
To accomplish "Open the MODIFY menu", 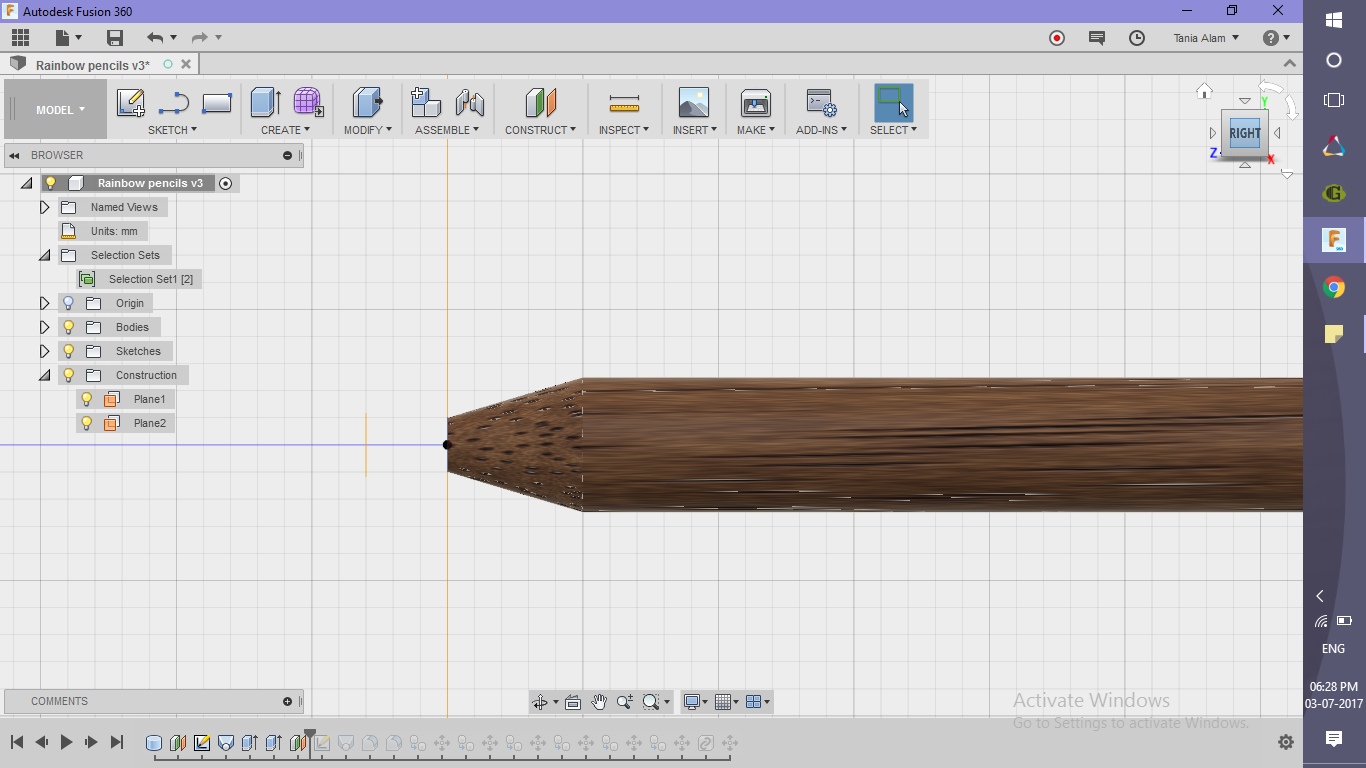I will click(368, 130).
